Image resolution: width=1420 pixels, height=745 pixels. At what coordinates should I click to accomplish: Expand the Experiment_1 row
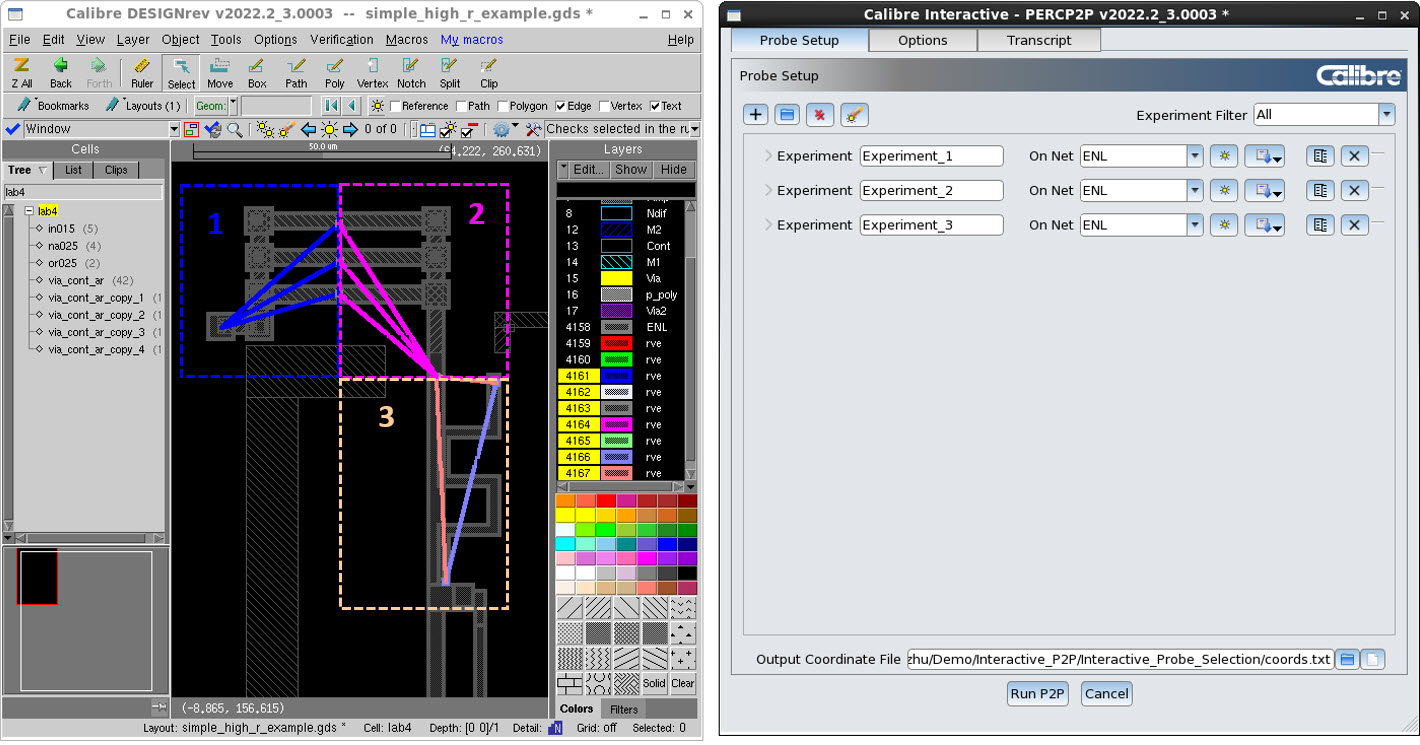pyautogui.click(x=768, y=156)
